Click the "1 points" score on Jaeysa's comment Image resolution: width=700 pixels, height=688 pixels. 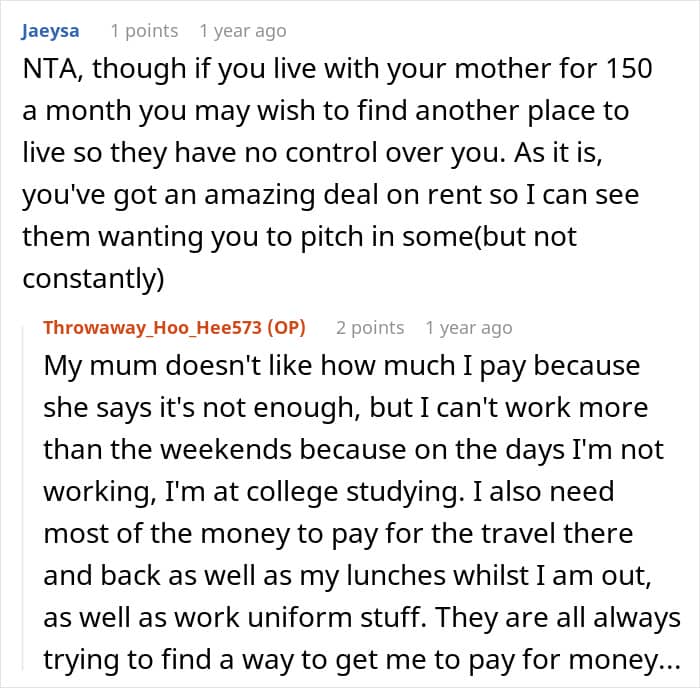coord(144,31)
